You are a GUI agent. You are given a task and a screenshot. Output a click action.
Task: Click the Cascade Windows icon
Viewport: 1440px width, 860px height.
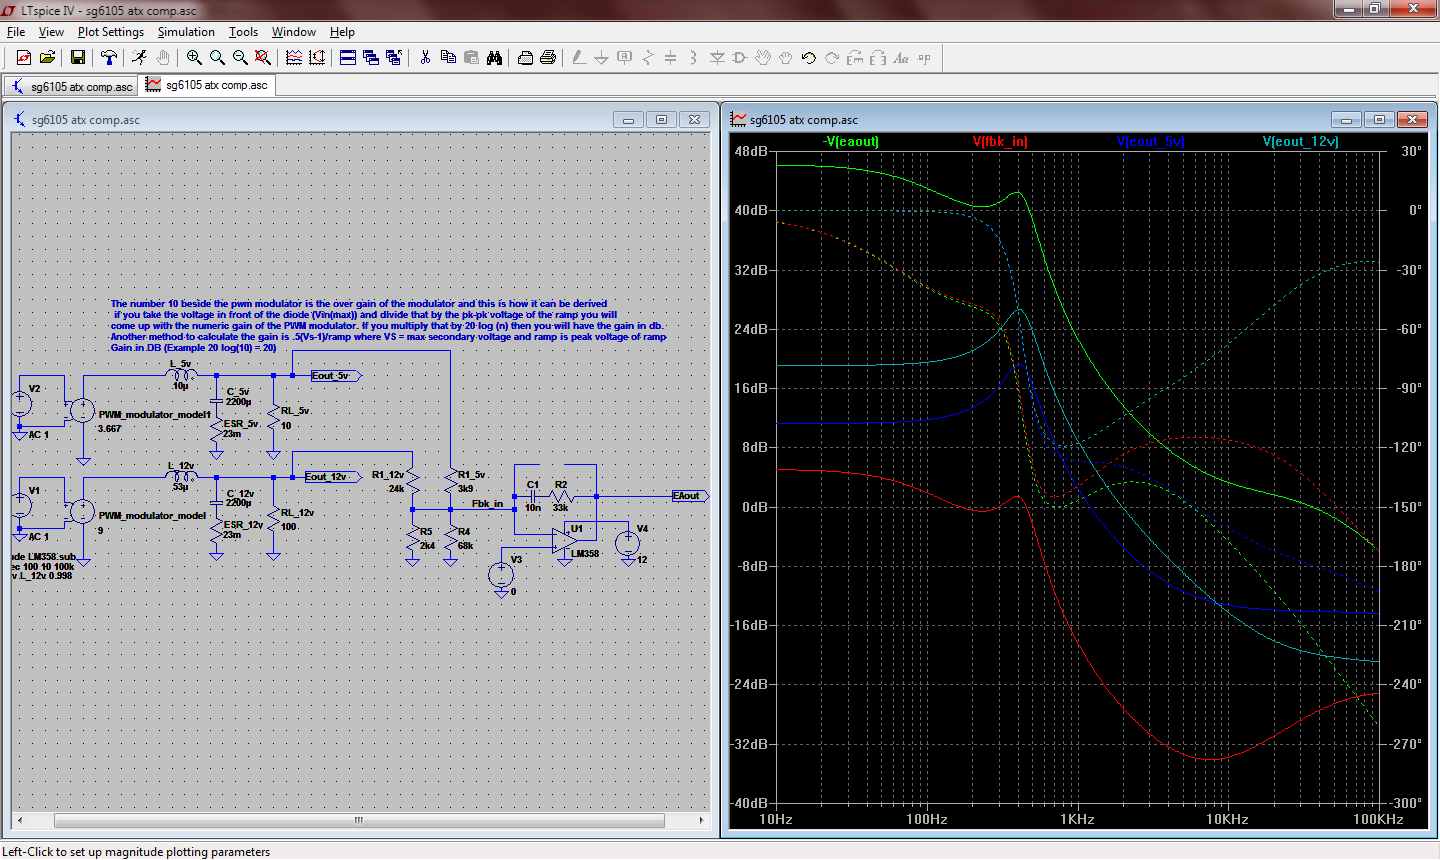coord(371,58)
